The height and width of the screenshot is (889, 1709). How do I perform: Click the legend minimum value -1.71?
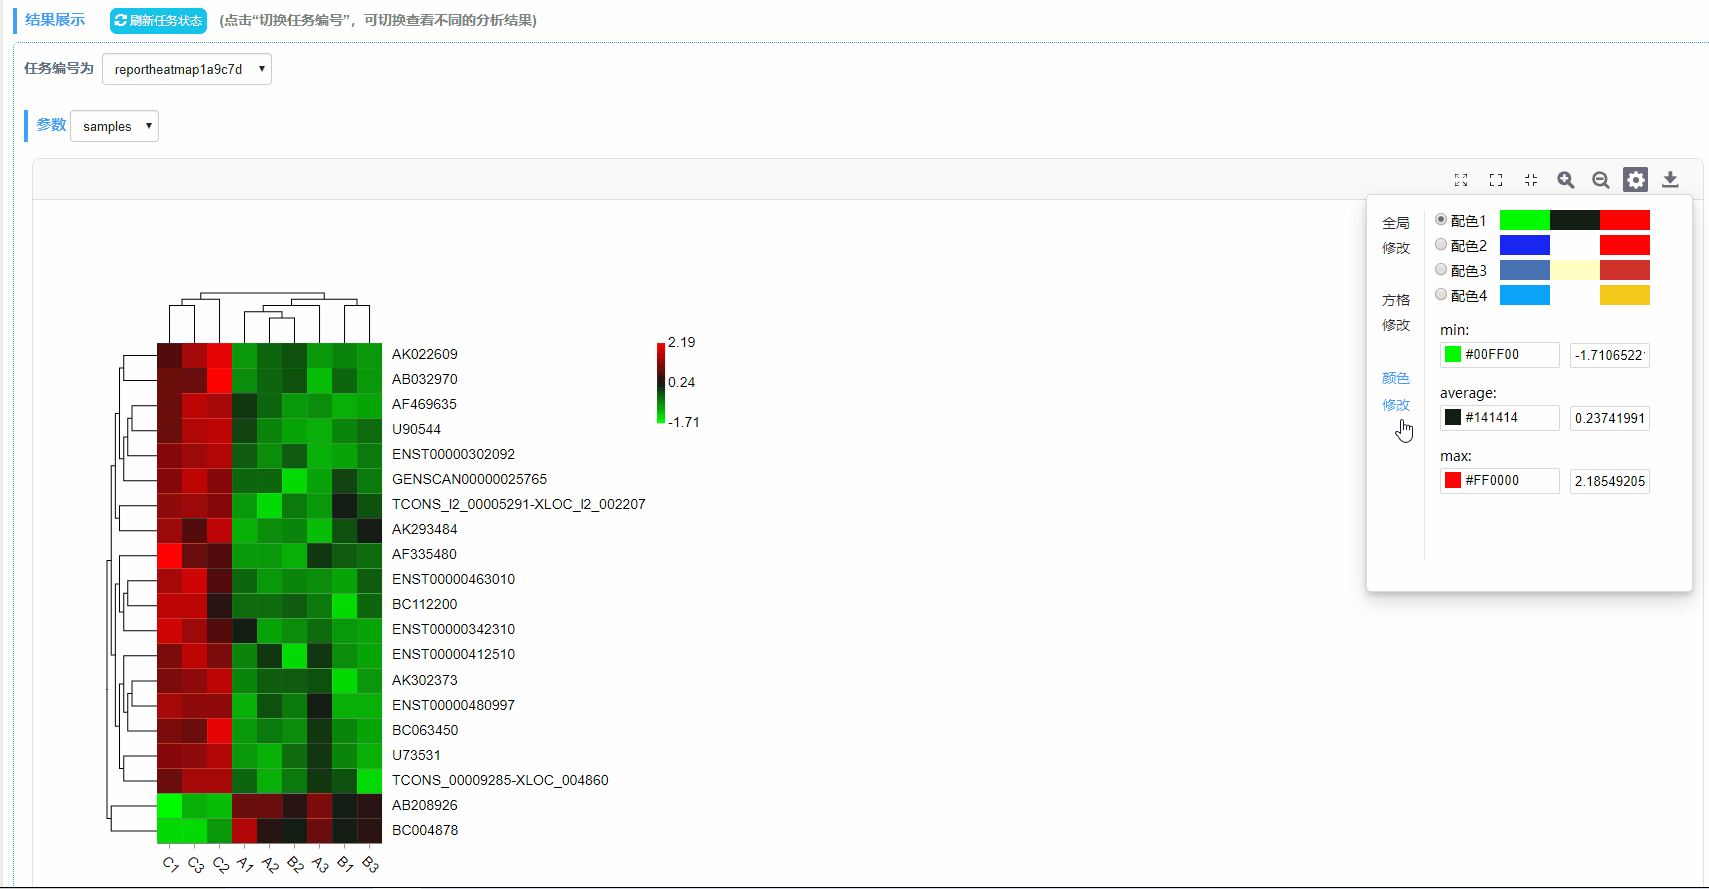point(684,422)
